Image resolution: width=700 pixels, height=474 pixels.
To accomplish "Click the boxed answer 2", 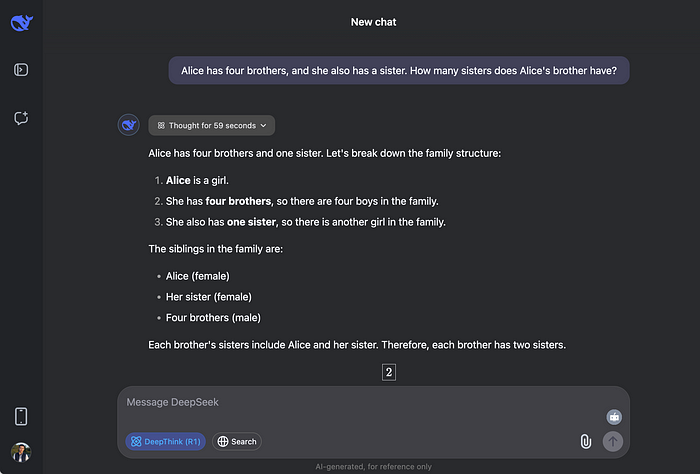I will (x=389, y=372).
